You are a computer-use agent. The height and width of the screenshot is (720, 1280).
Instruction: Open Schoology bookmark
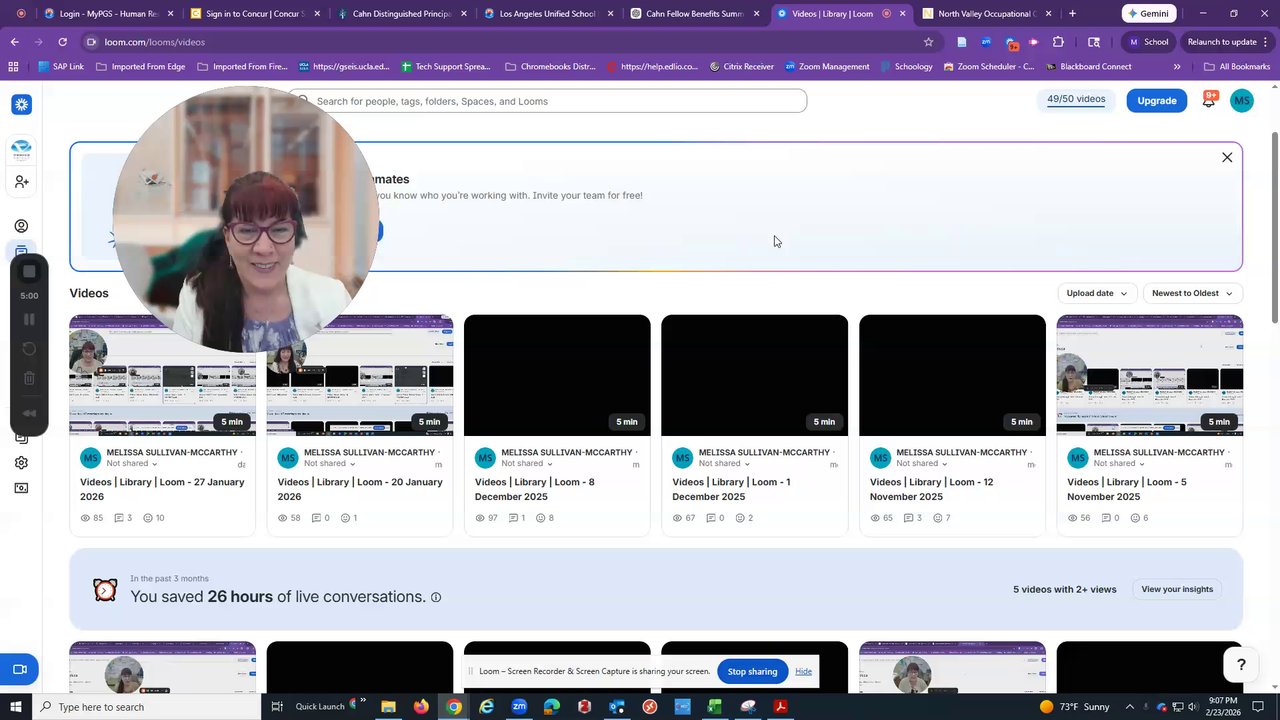905,66
